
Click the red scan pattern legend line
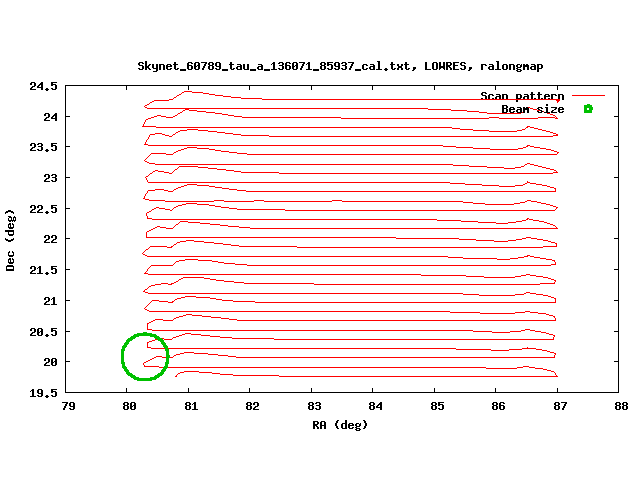point(588,96)
